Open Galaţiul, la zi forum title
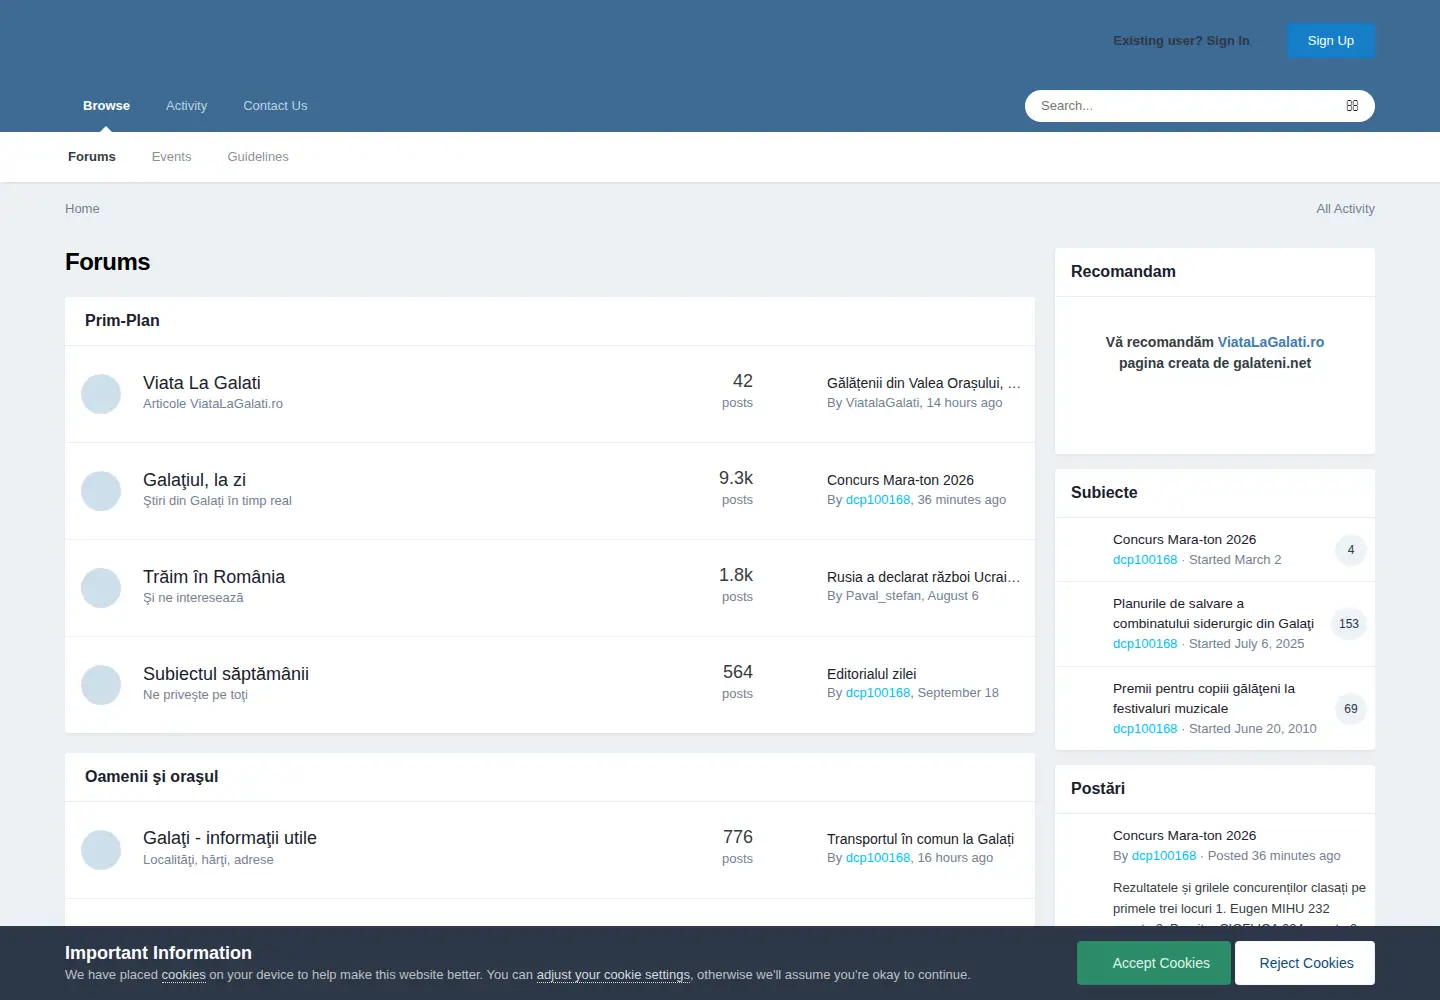The width and height of the screenshot is (1440, 1000). pyautogui.click(x=194, y=480)
